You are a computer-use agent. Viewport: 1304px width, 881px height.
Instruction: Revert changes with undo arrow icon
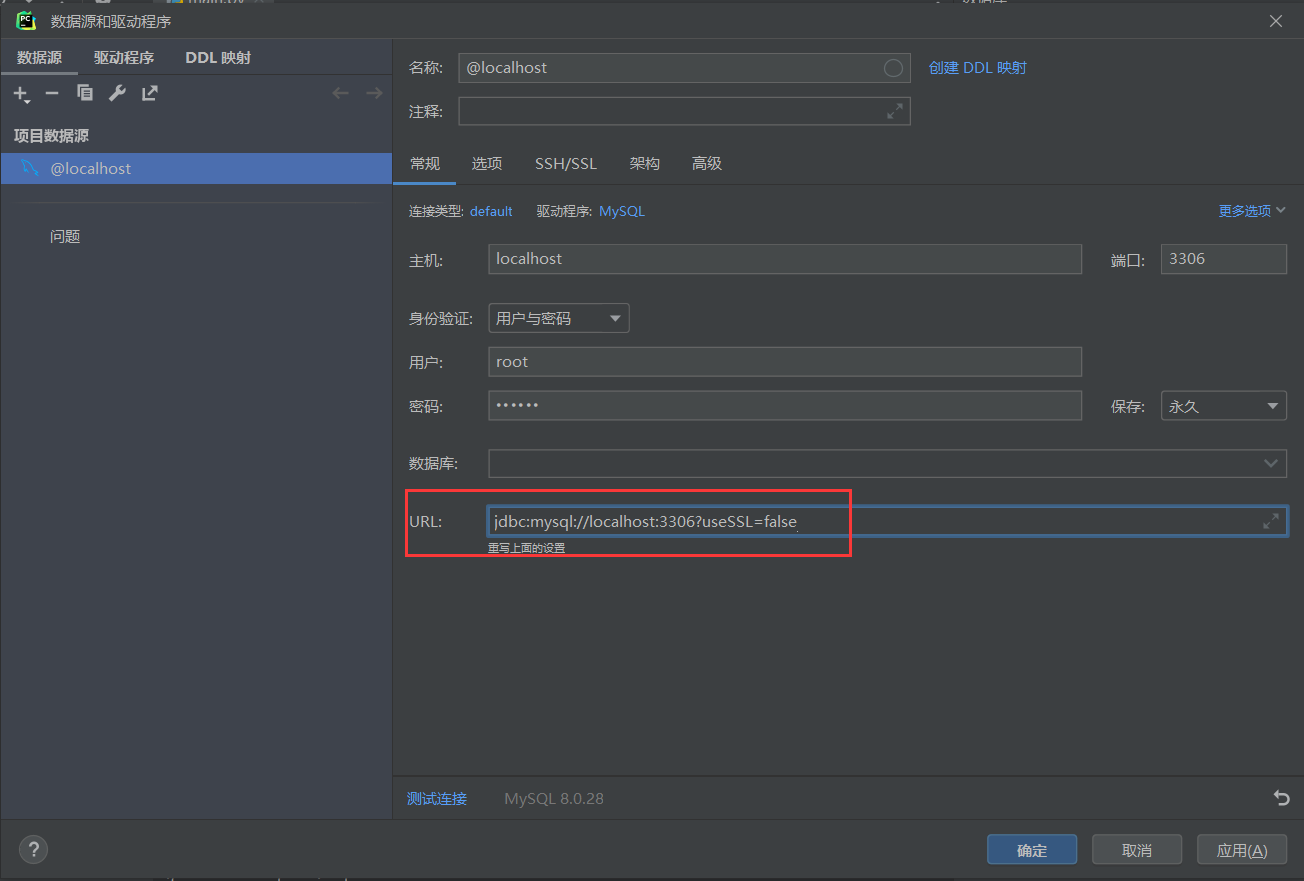1281,798
